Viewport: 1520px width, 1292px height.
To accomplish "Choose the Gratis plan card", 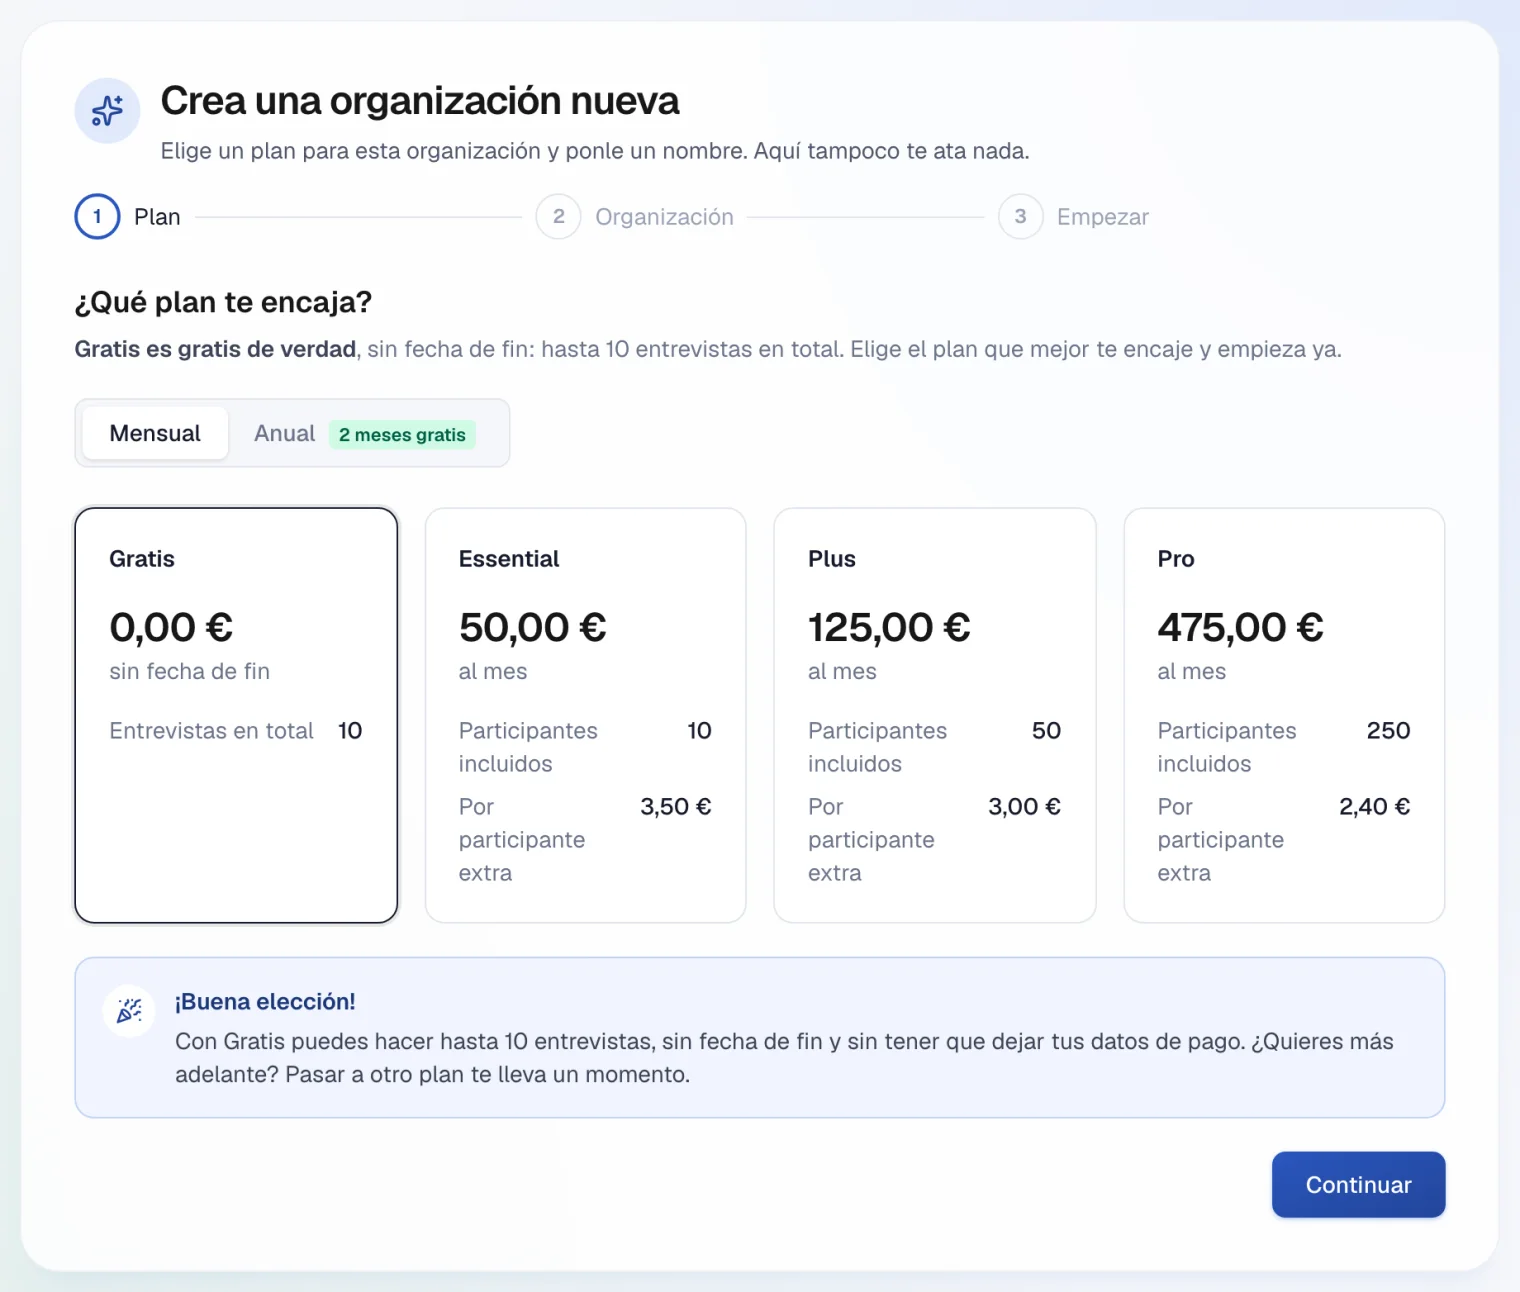I will click(x=236, y=715).
